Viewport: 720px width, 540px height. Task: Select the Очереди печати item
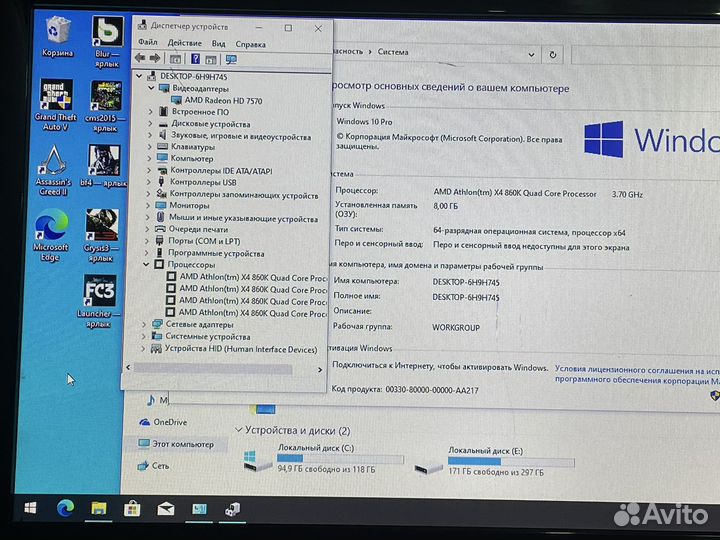point(192,229)
